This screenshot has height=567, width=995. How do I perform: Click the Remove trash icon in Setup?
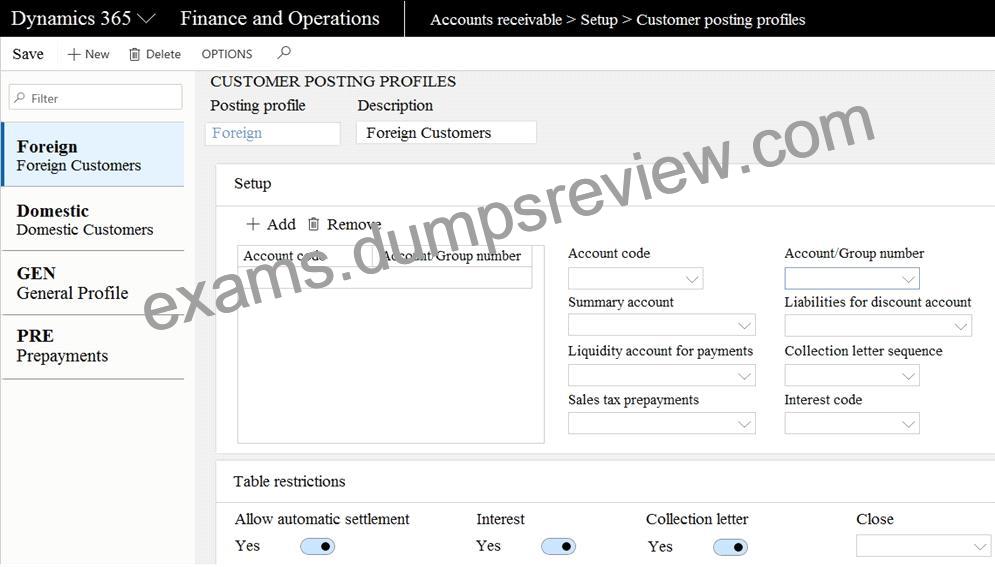tap(313, 224)
